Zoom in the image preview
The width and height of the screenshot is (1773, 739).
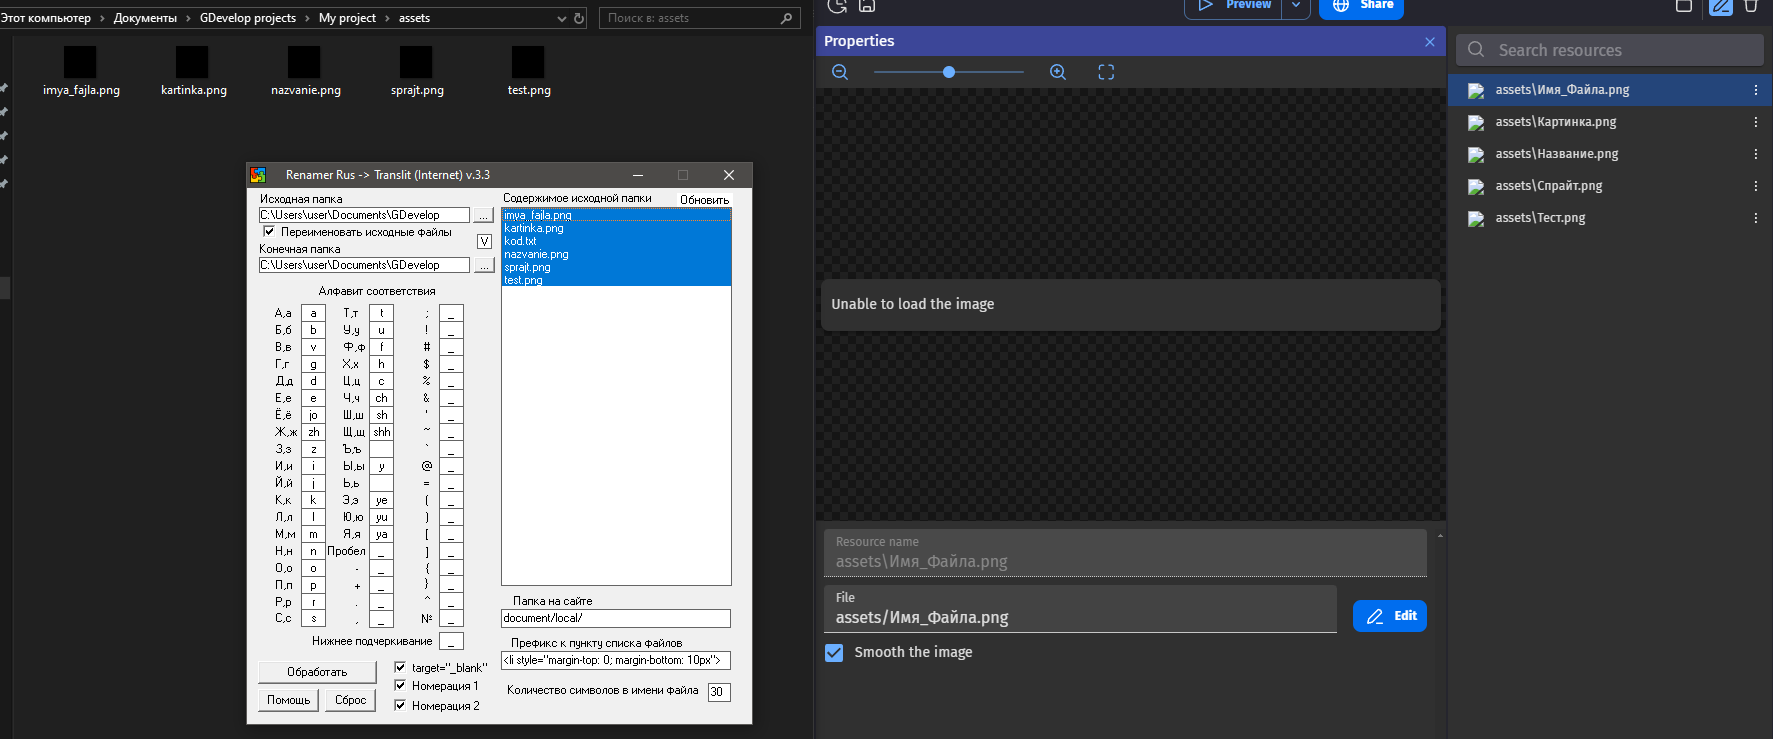point(1058,72)
